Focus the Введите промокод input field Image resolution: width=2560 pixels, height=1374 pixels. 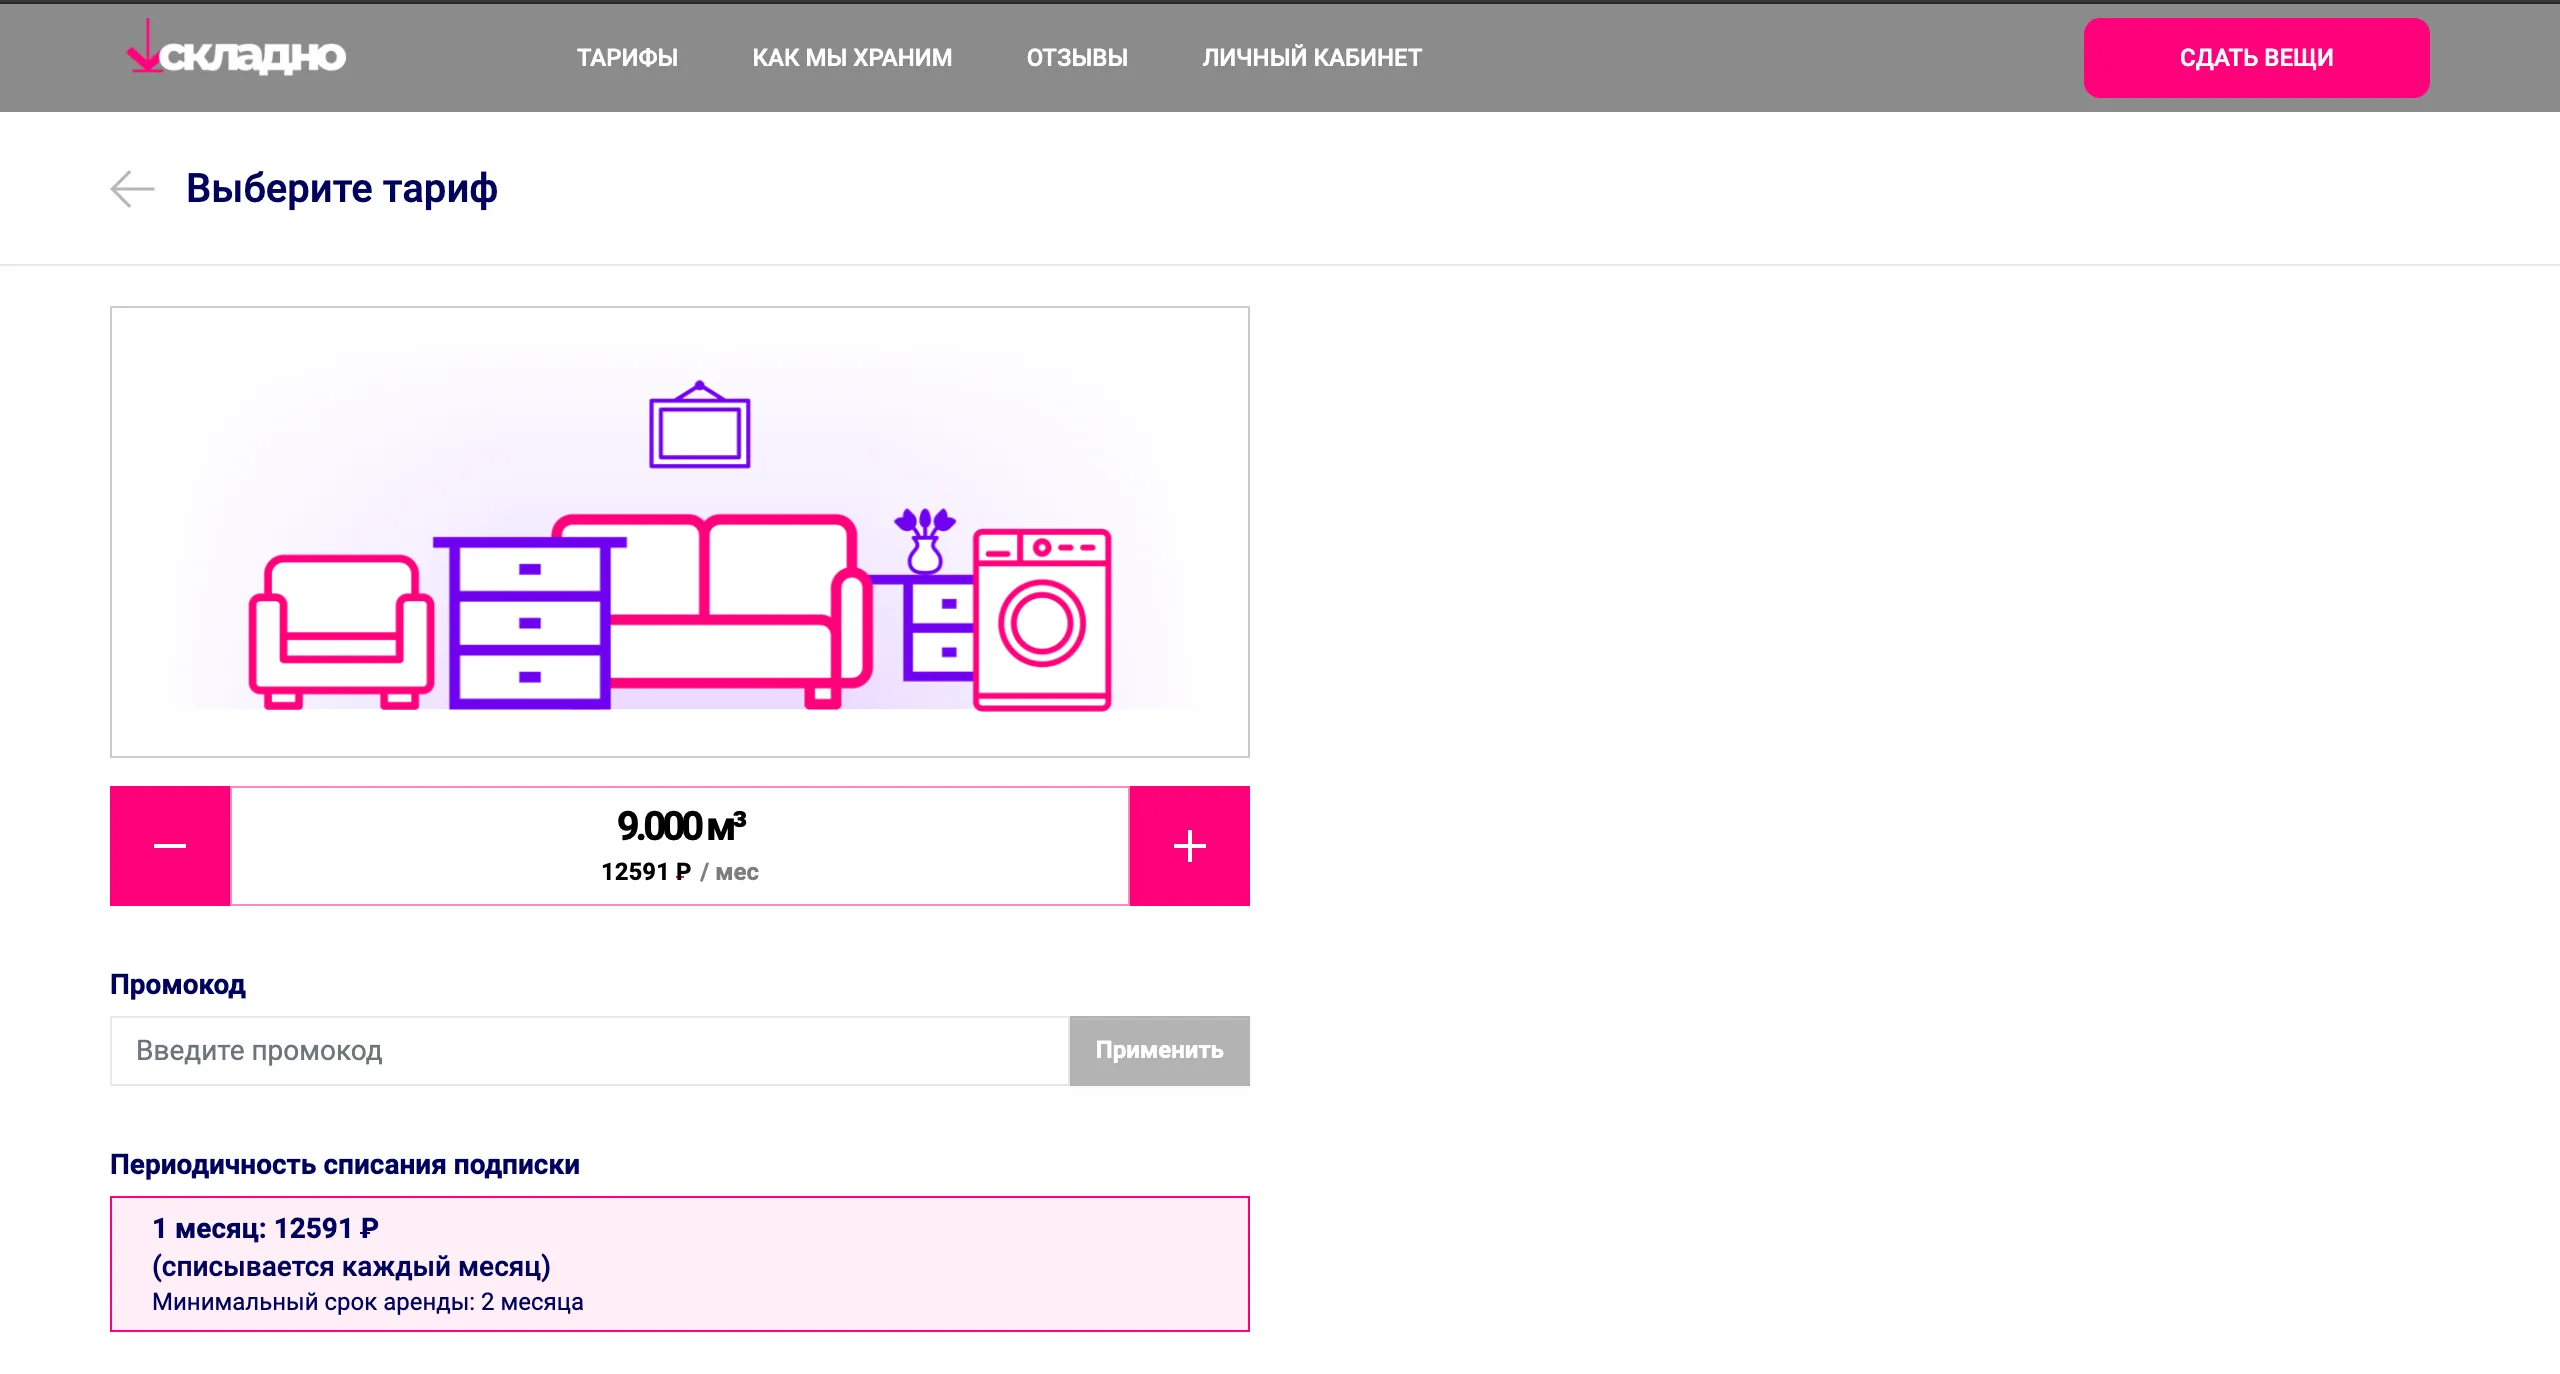[590, 1050]
